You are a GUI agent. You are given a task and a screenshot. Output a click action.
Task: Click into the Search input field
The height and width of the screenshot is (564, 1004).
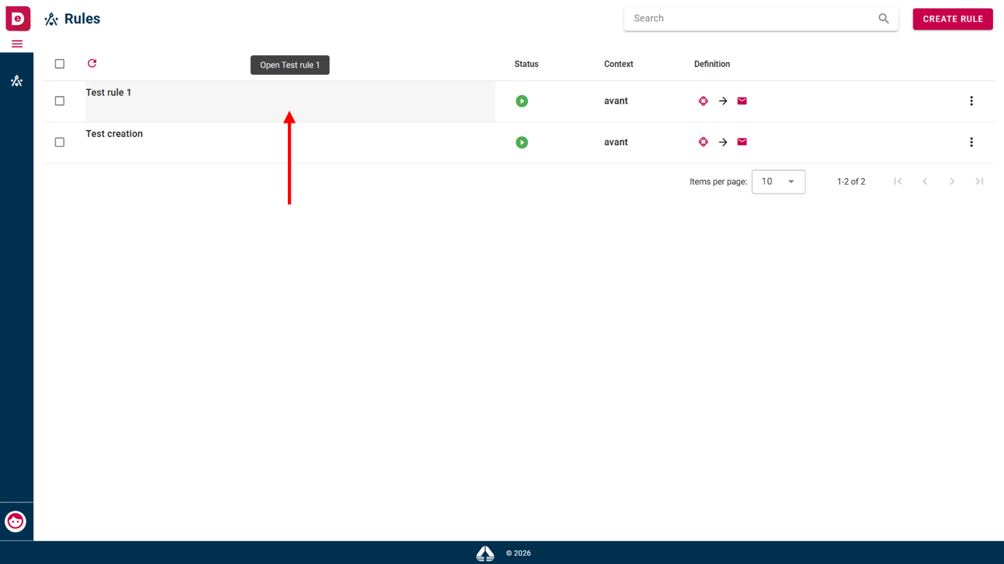pyautogui.click(x=752, y=19)
